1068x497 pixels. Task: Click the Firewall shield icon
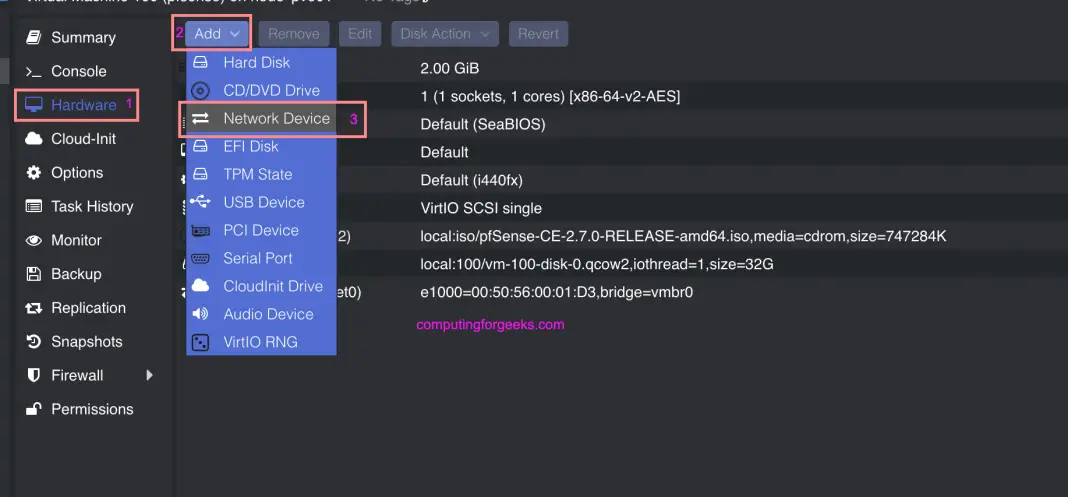click(34, 376)
